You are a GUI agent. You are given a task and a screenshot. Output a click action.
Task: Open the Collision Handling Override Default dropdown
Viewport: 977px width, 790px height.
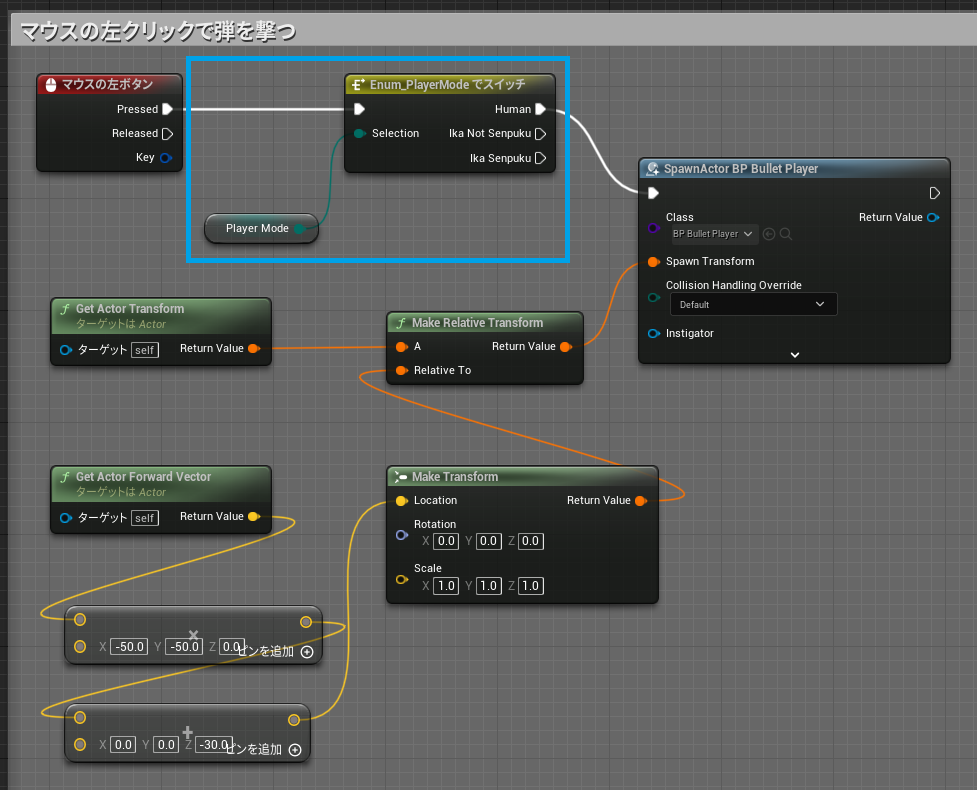(753, 304)
